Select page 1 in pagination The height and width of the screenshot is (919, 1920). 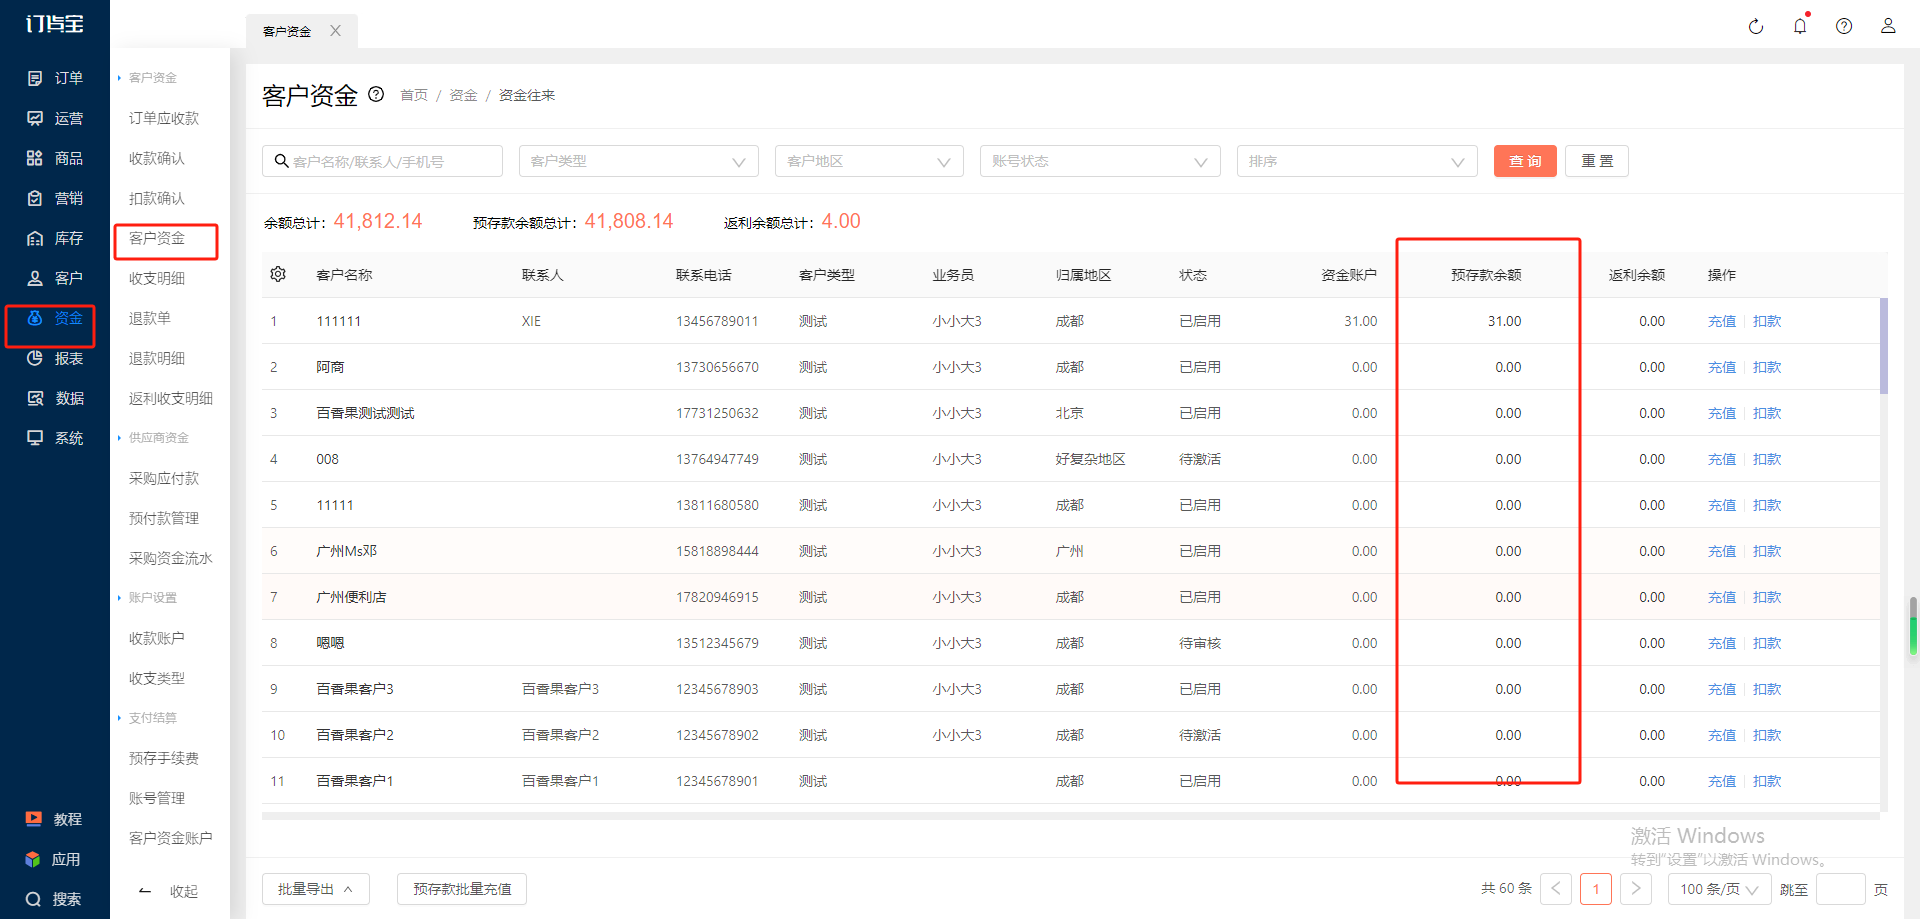(x=1596, y=889)
